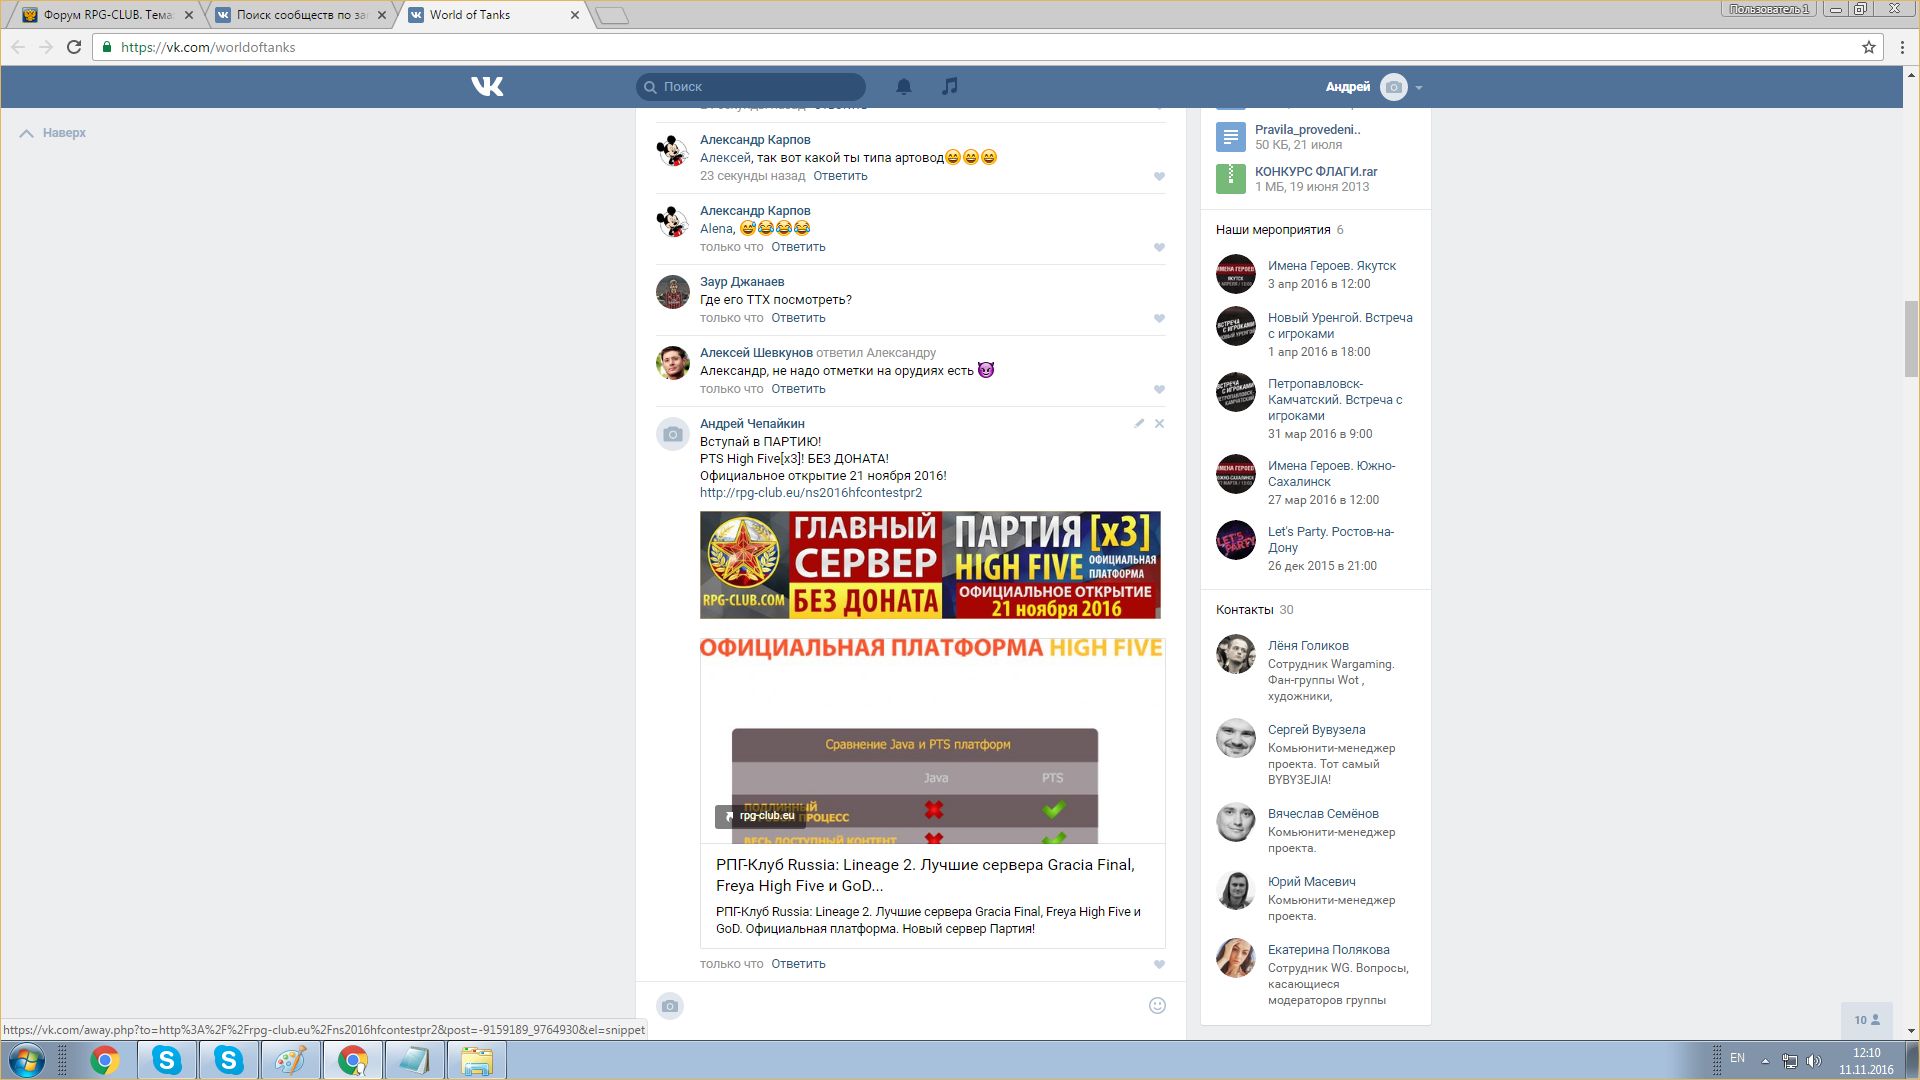Open КОНКУРС ФЛАГИ.rar file

tap(1316, 172)
